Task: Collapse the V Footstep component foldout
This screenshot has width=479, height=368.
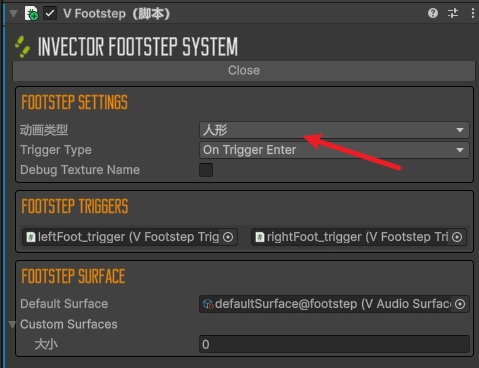Action: pyautogui.click(x=13, y=14)
